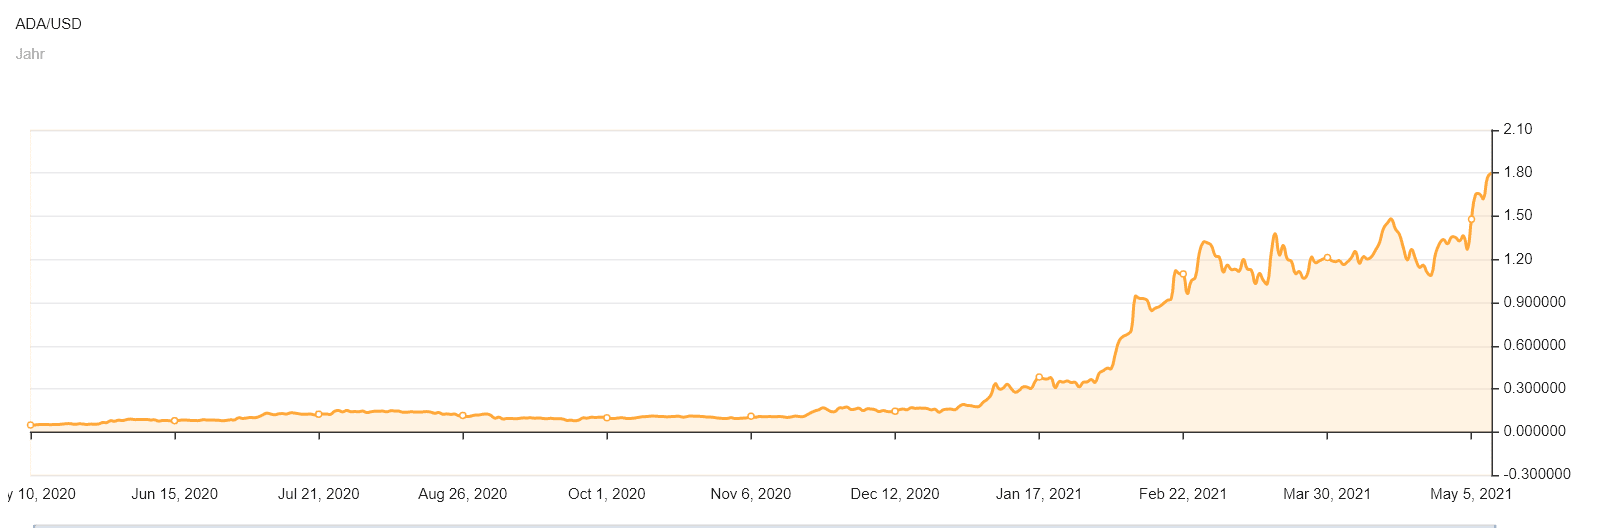1600x528 pixels.
Task: Click the line marker above Aug 26, 2020
Action: click(x=463, y=415)
